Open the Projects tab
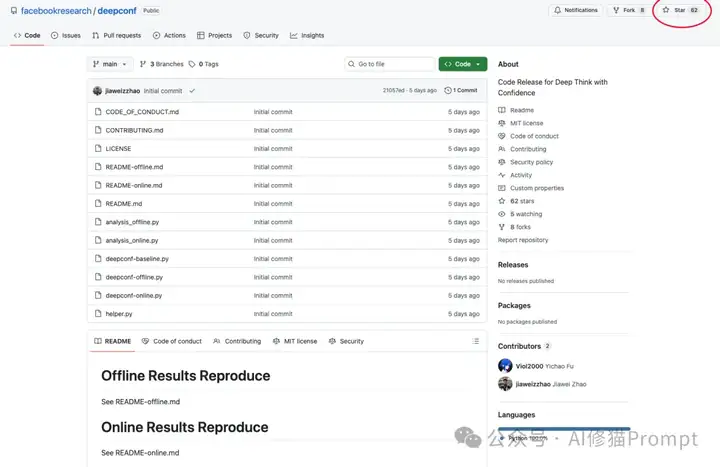The width and height of the screenshot is (720, 467). click(214, 35)
